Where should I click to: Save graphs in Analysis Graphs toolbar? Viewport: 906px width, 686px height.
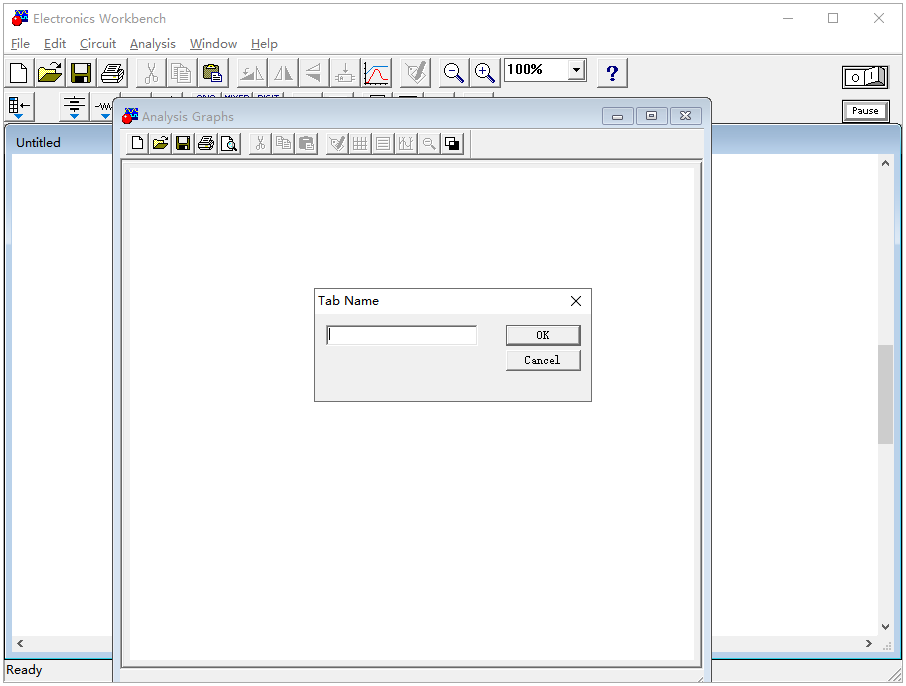pos(183,143)
